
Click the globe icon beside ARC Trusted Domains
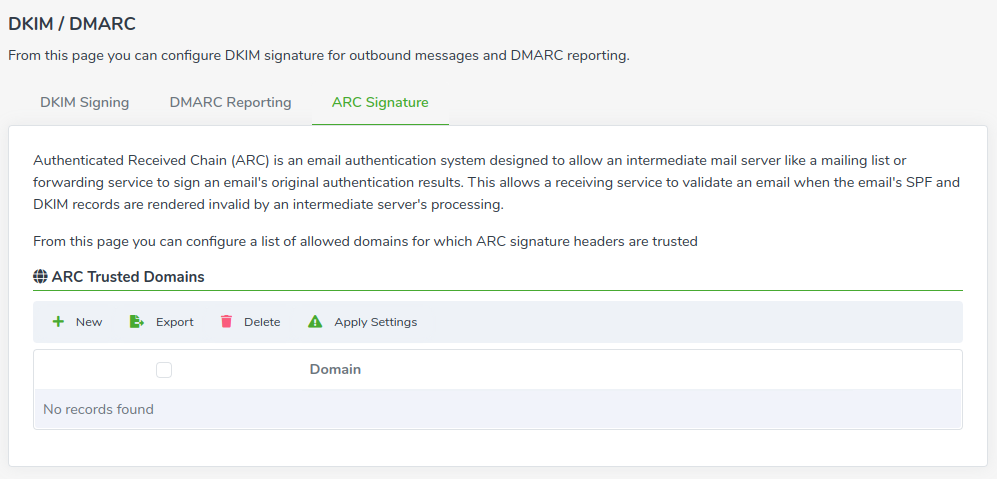(x=40, y=277)
